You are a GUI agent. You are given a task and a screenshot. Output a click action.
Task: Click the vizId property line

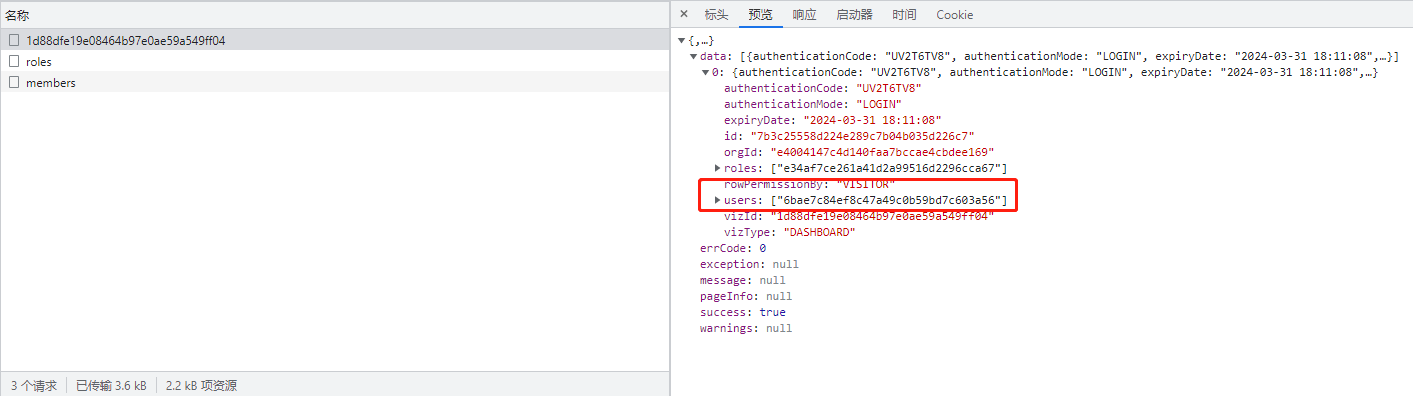(x=859, y=216)
